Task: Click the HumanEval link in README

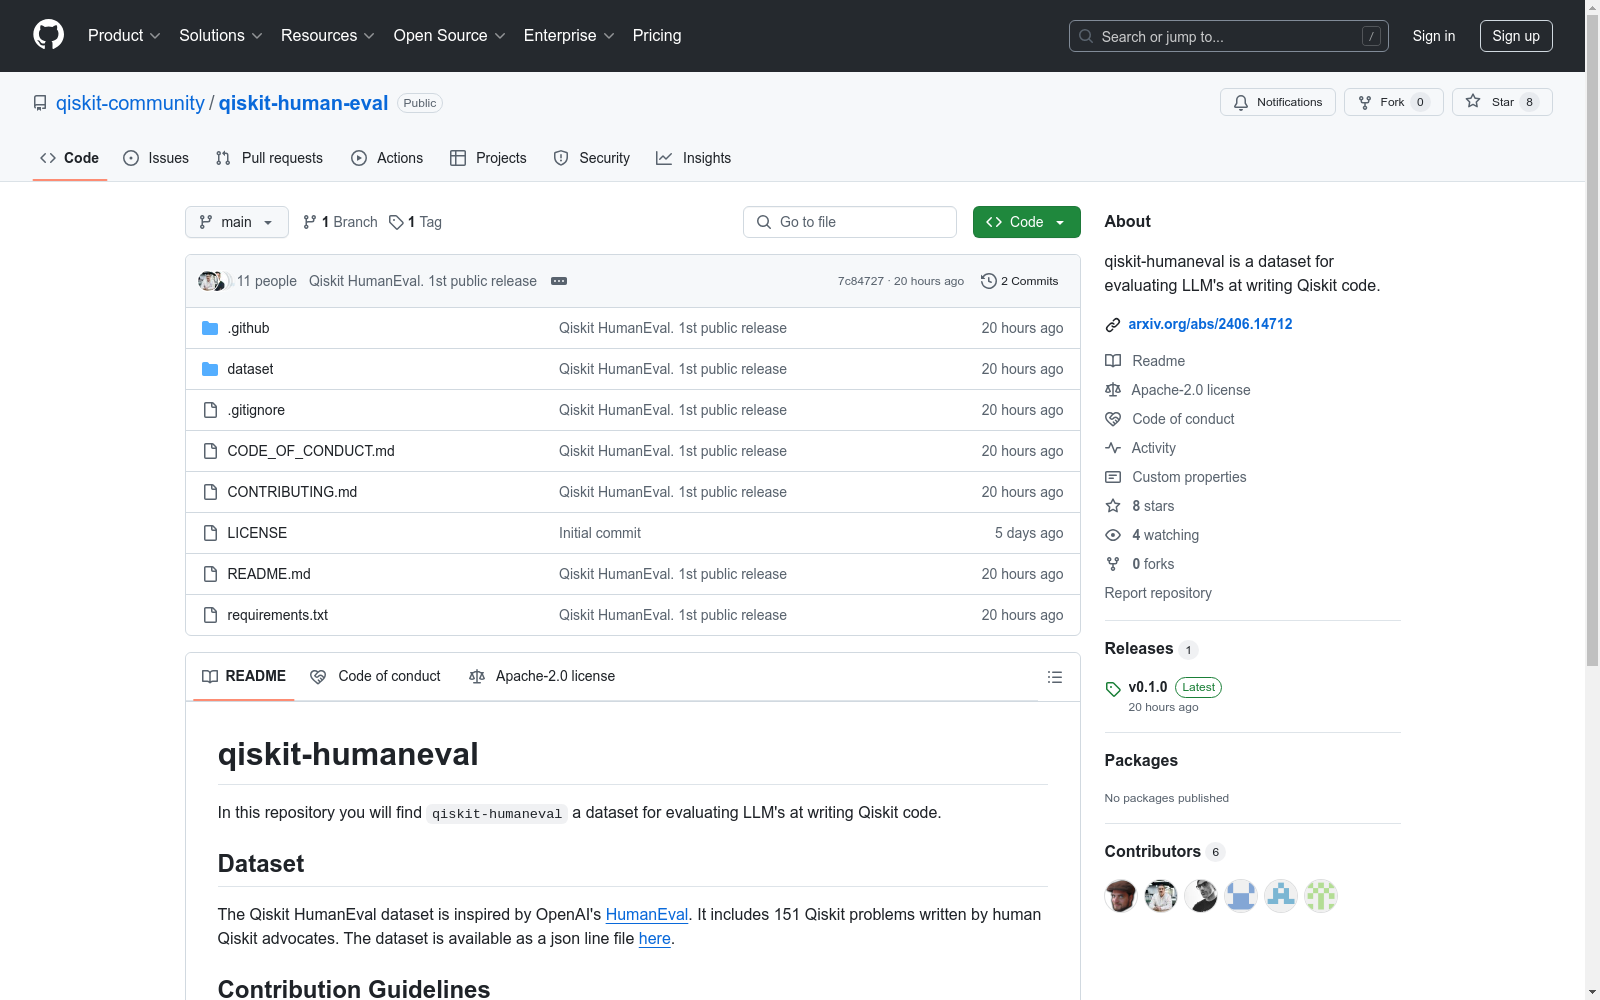Action: [x=647, y=914]
